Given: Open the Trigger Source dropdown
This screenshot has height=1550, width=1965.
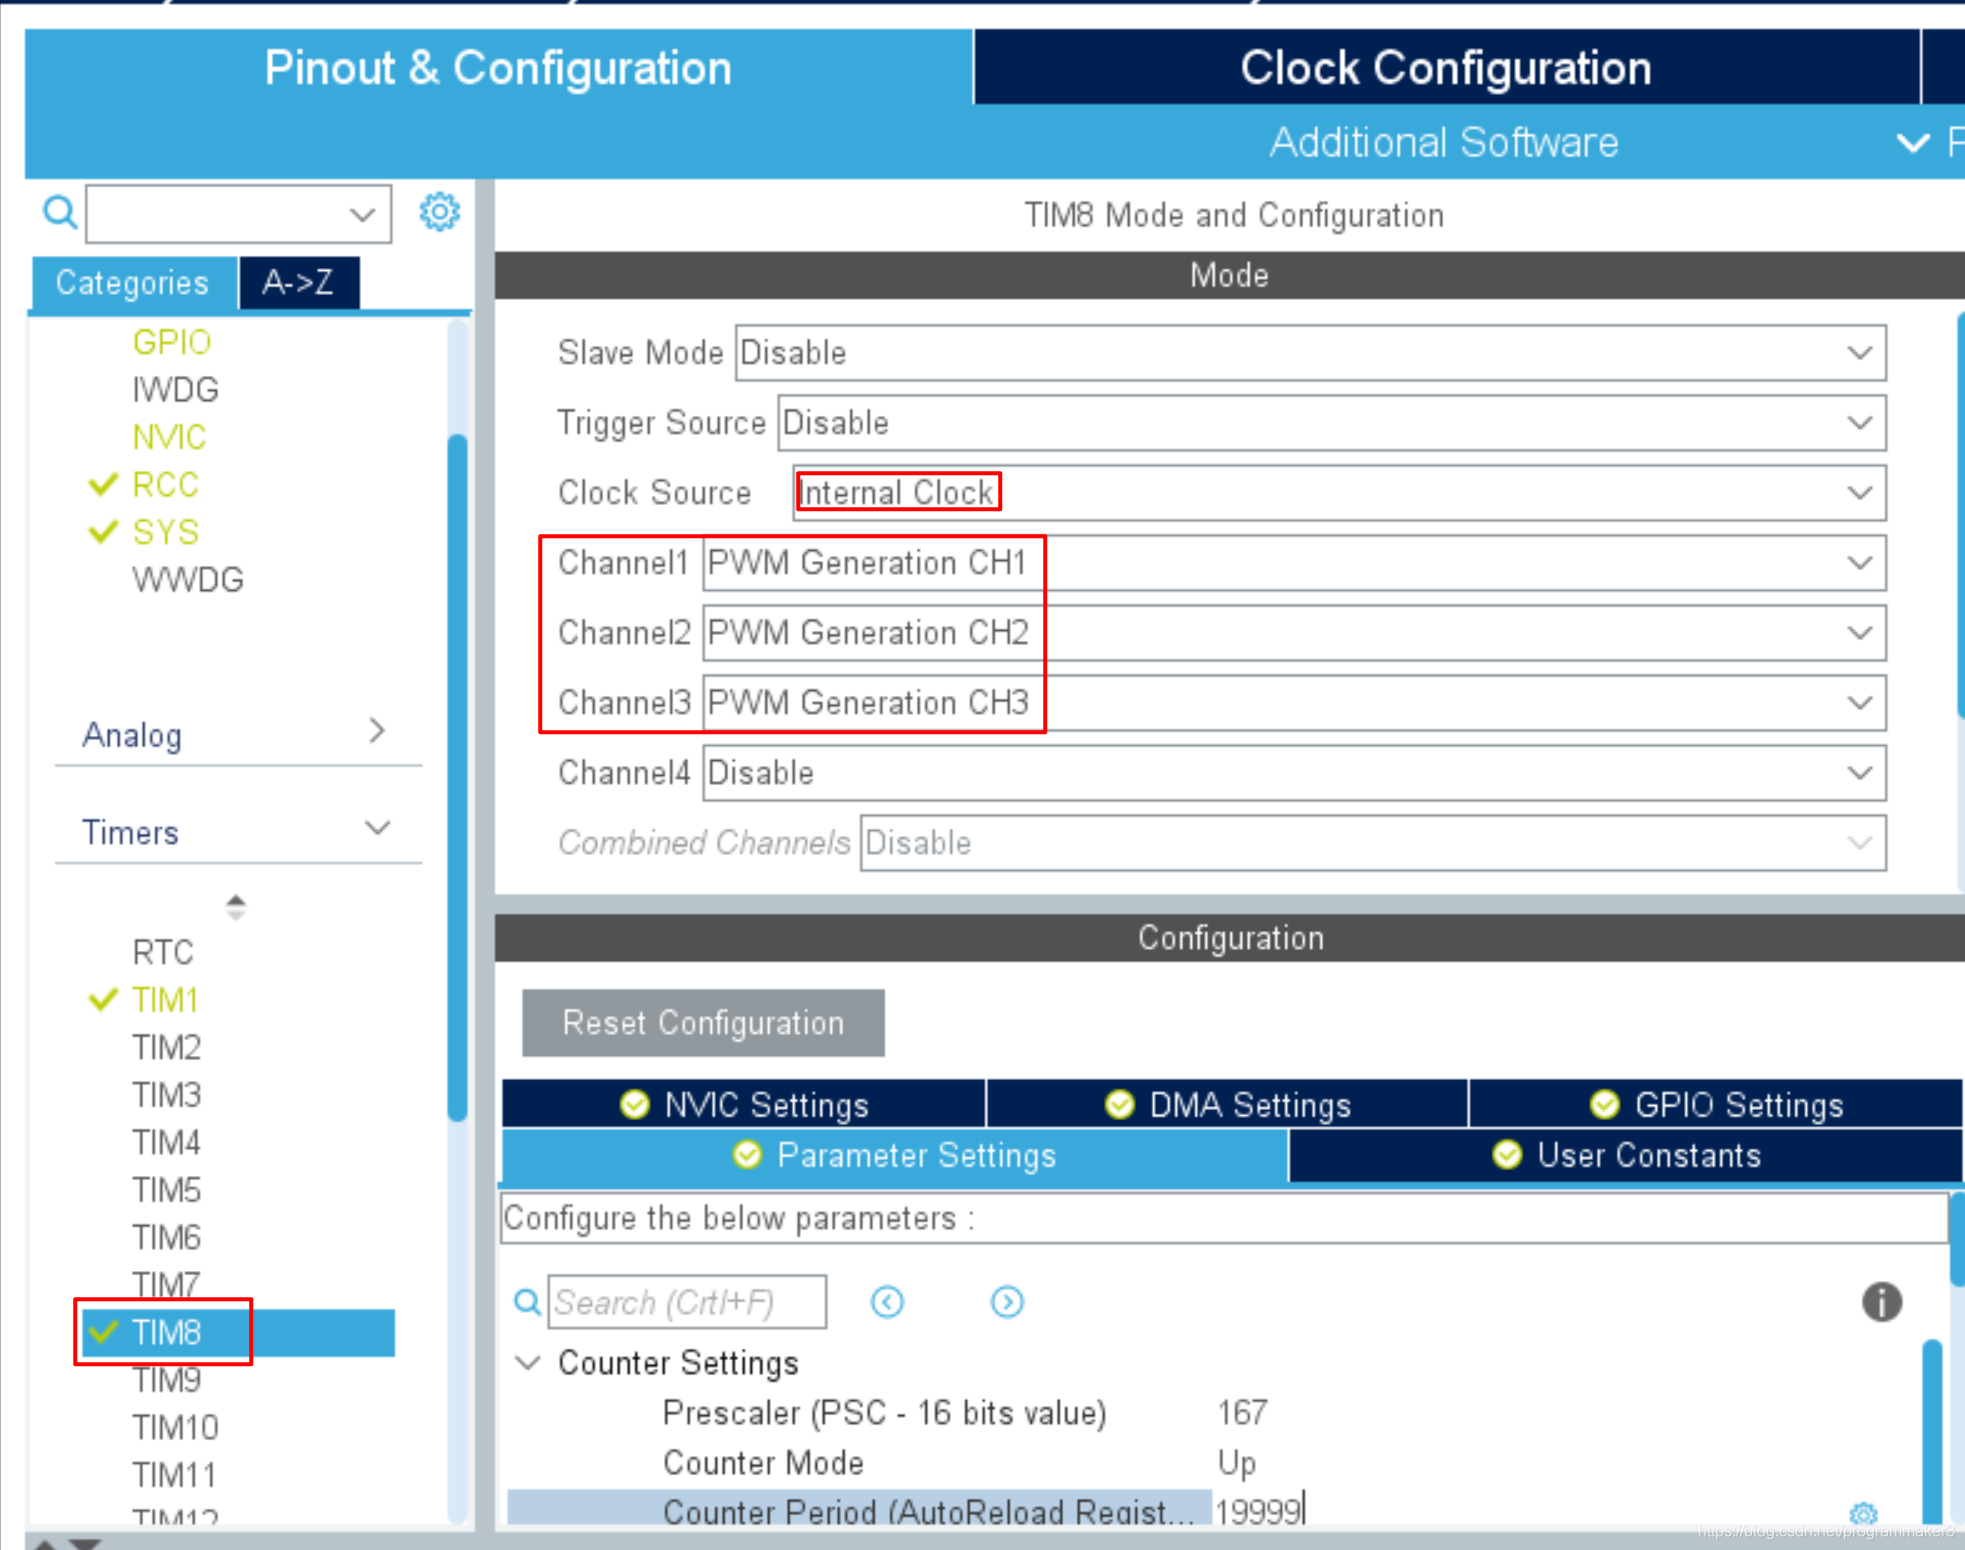Looking at the screenshot, I should (1332, 423).
